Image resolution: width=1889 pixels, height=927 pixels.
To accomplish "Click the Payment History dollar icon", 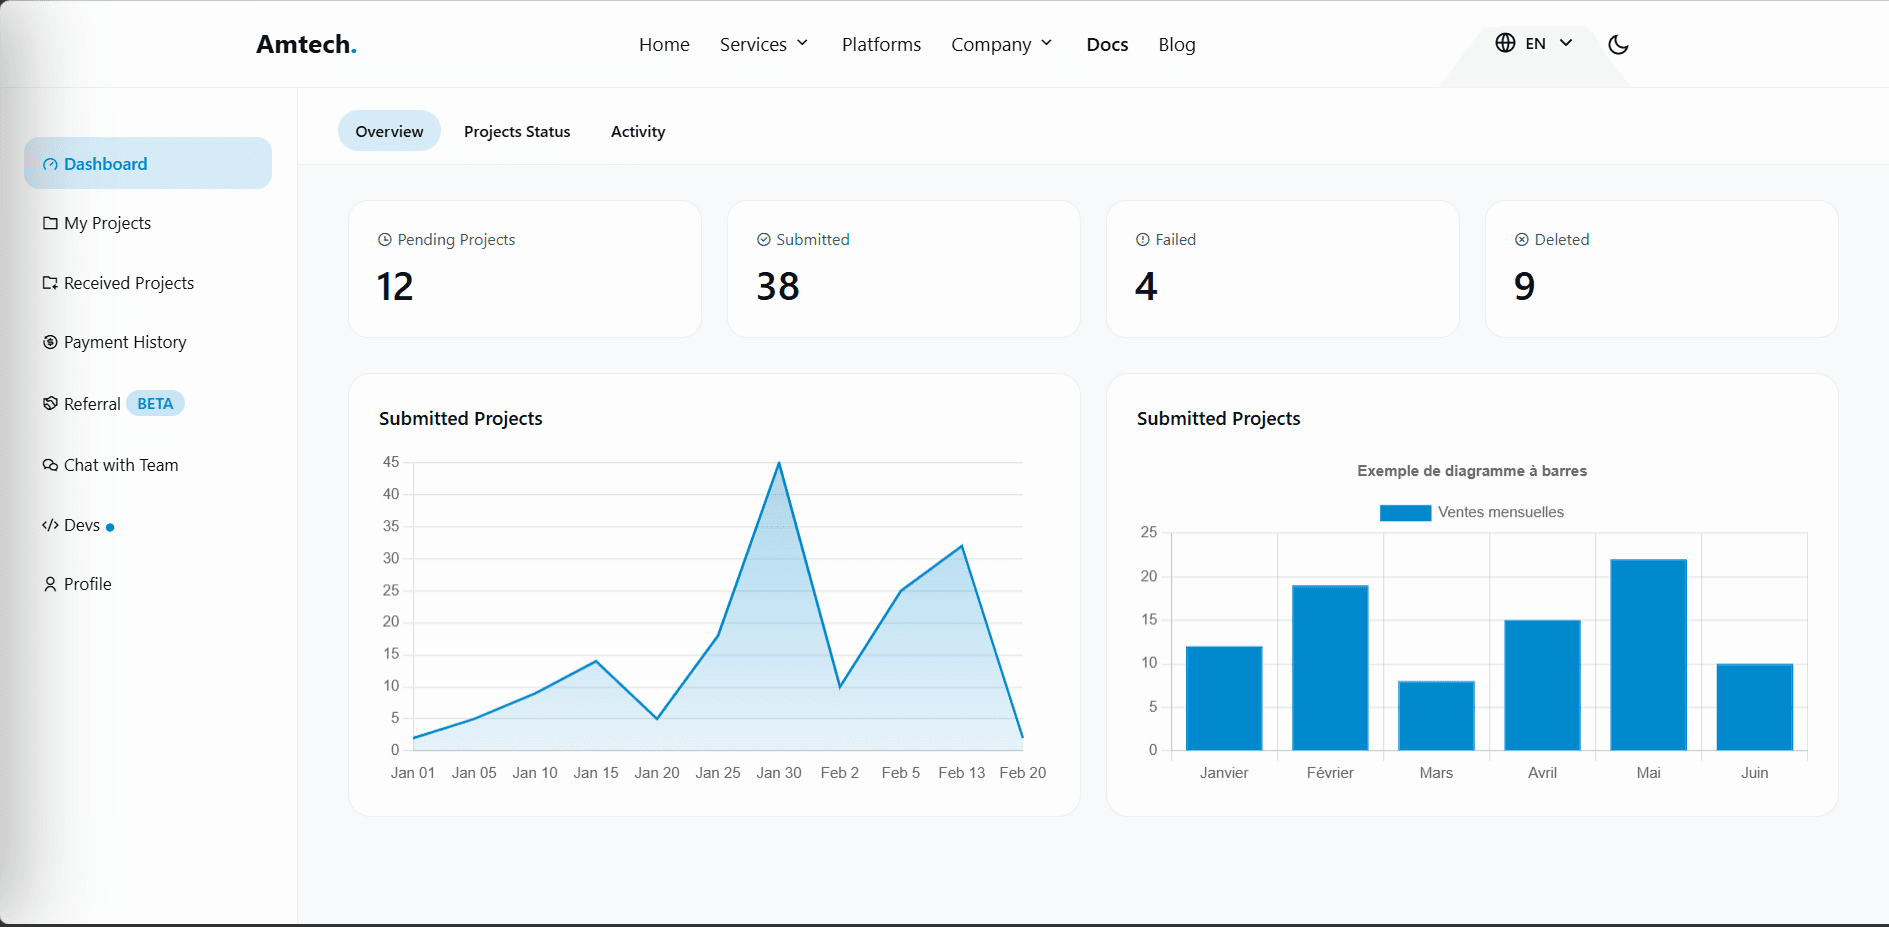I will click(50, 342).
